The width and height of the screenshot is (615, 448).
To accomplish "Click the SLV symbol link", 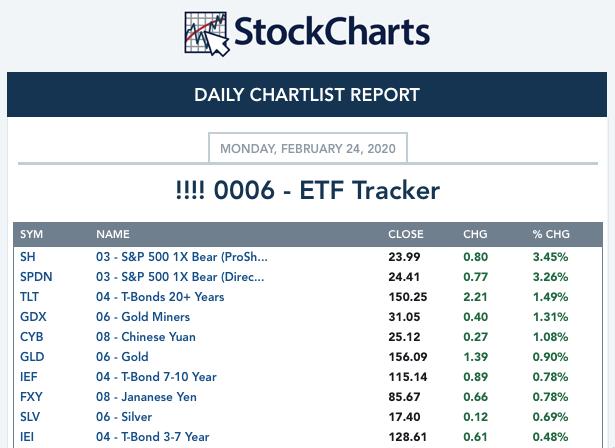I will tap(31, 417).
